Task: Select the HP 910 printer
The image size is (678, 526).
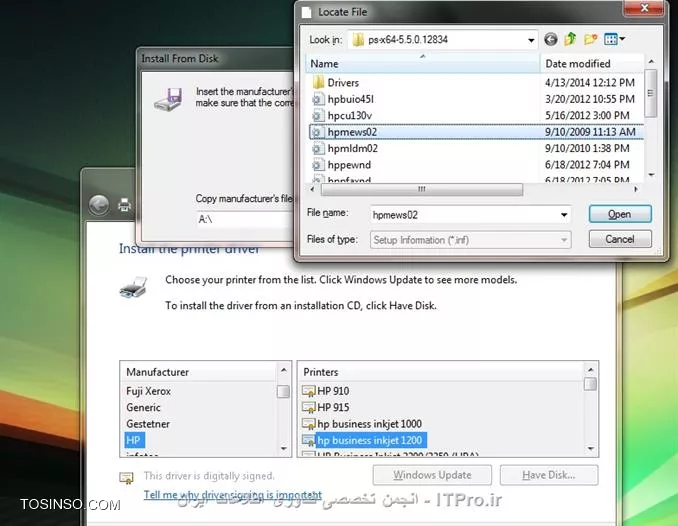Action: point(333,391)
